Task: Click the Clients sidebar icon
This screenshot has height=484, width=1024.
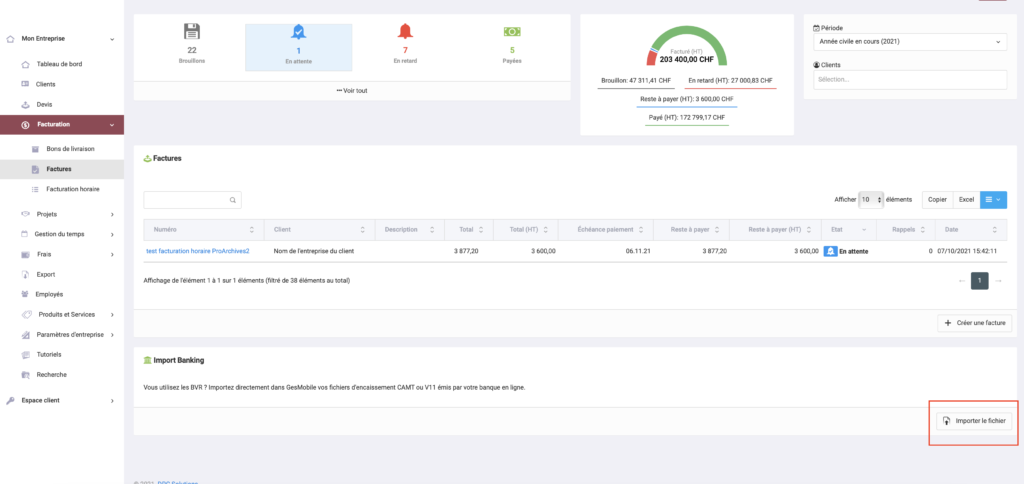Action: click(25, 84)
